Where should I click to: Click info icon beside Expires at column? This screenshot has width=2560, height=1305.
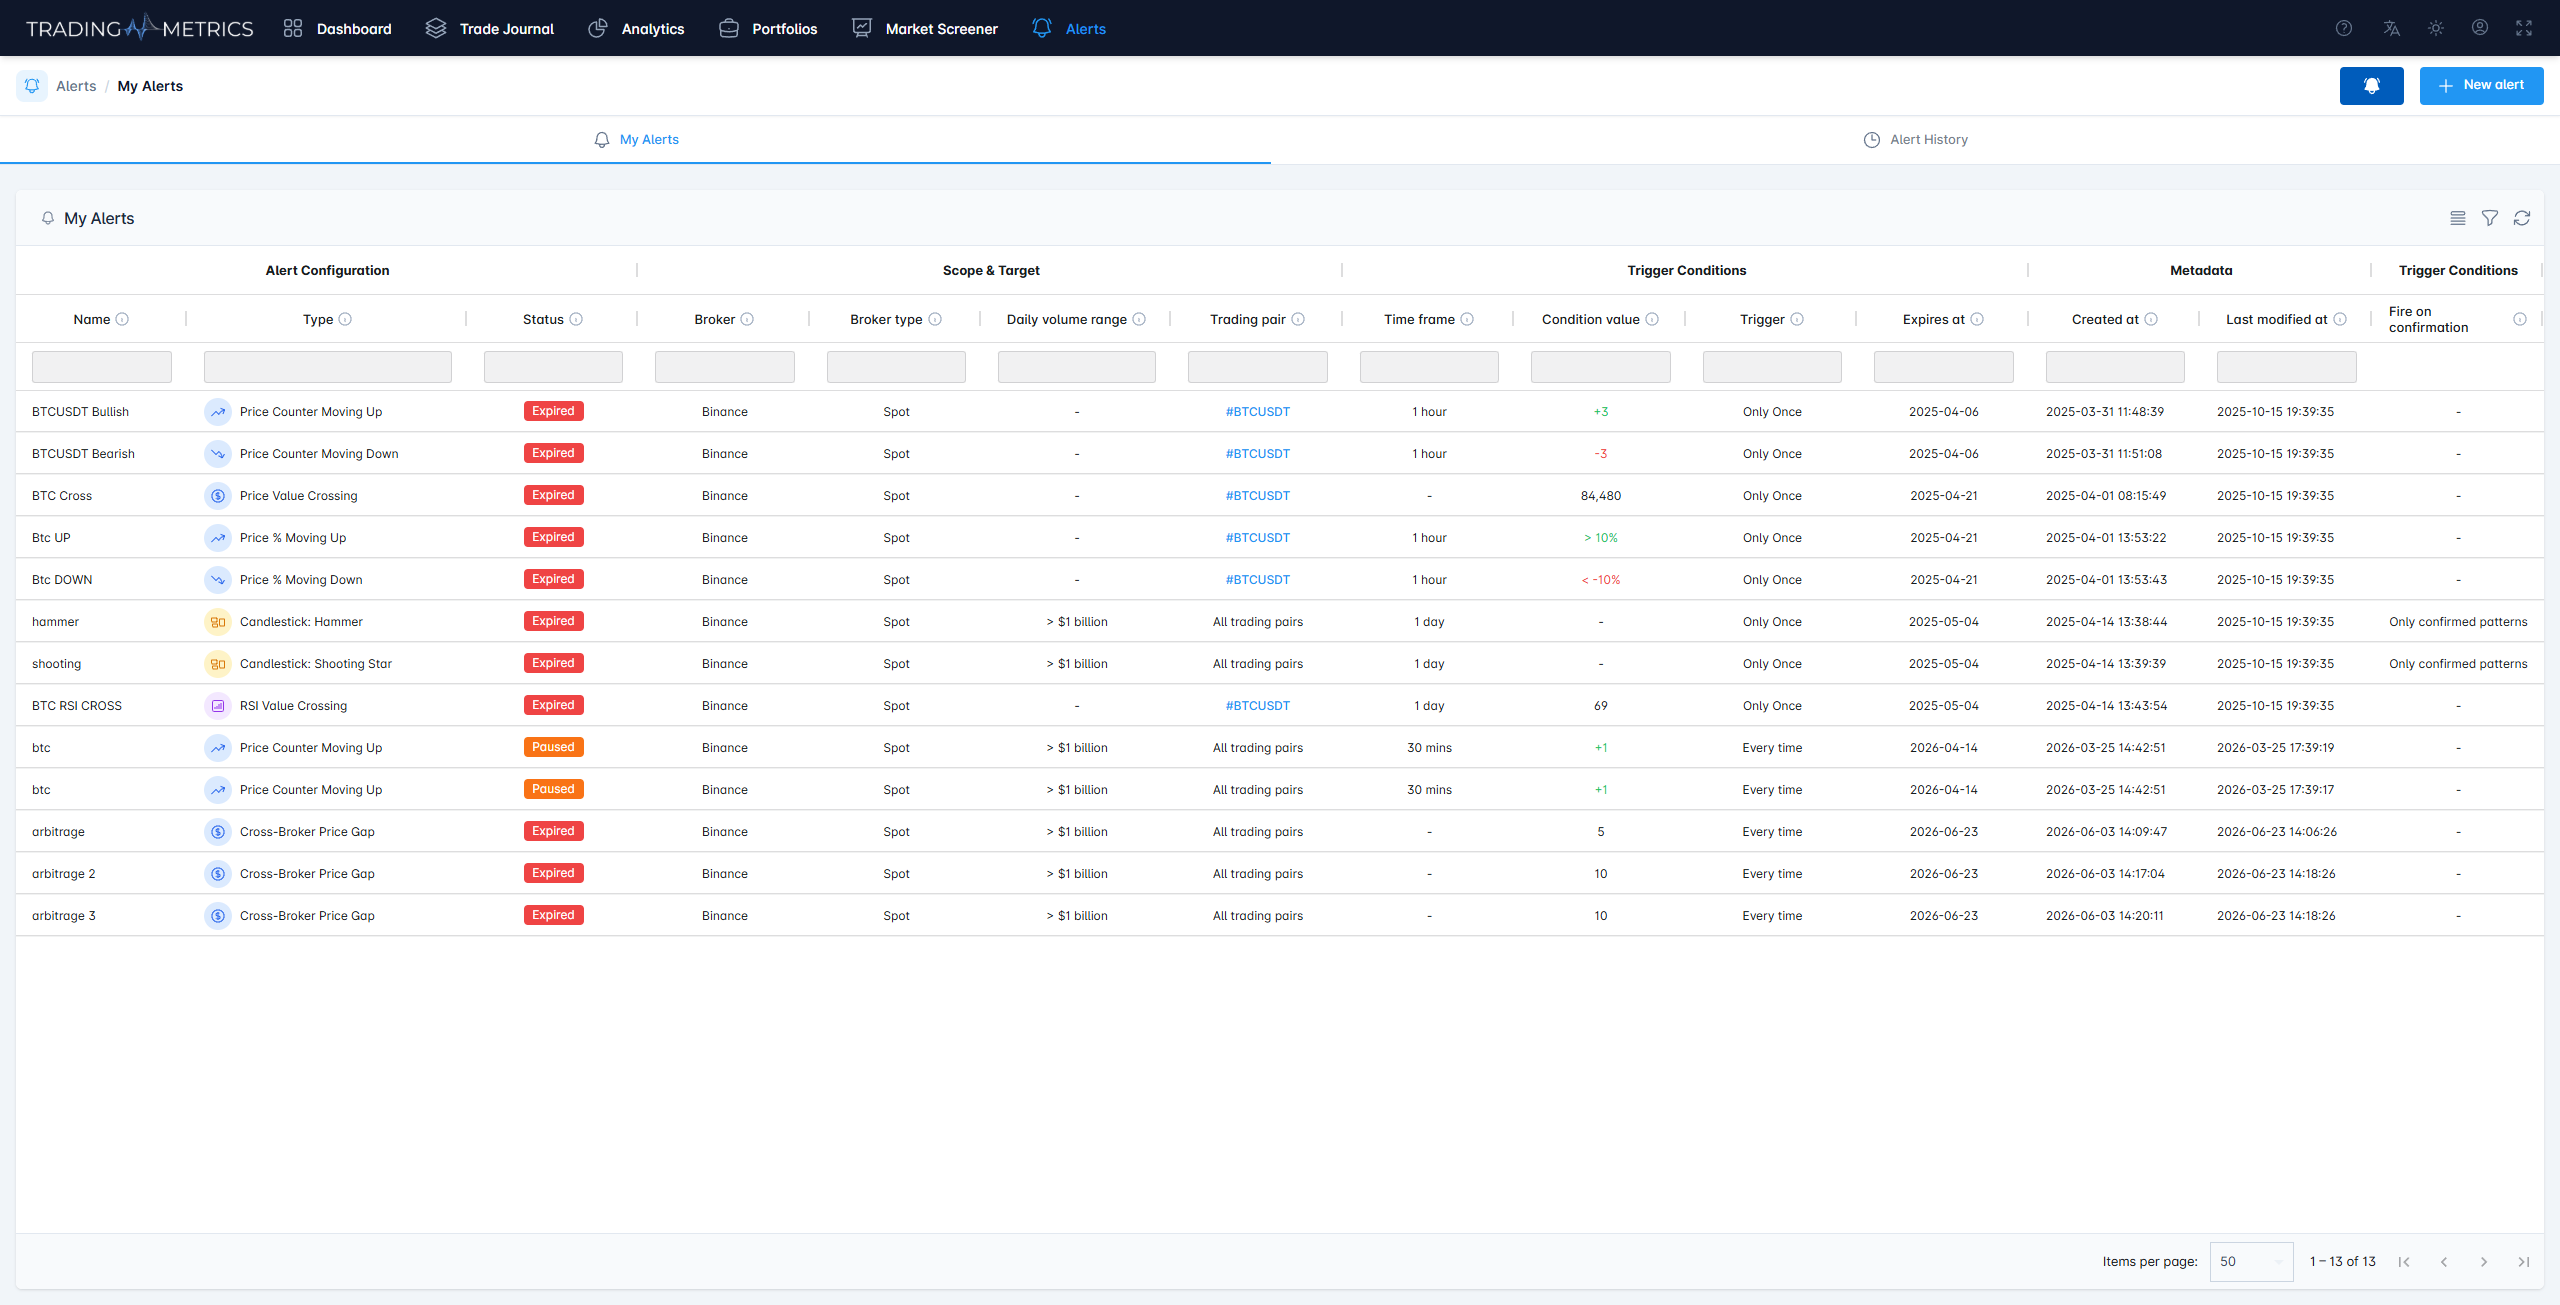(x=1977, y=319)
